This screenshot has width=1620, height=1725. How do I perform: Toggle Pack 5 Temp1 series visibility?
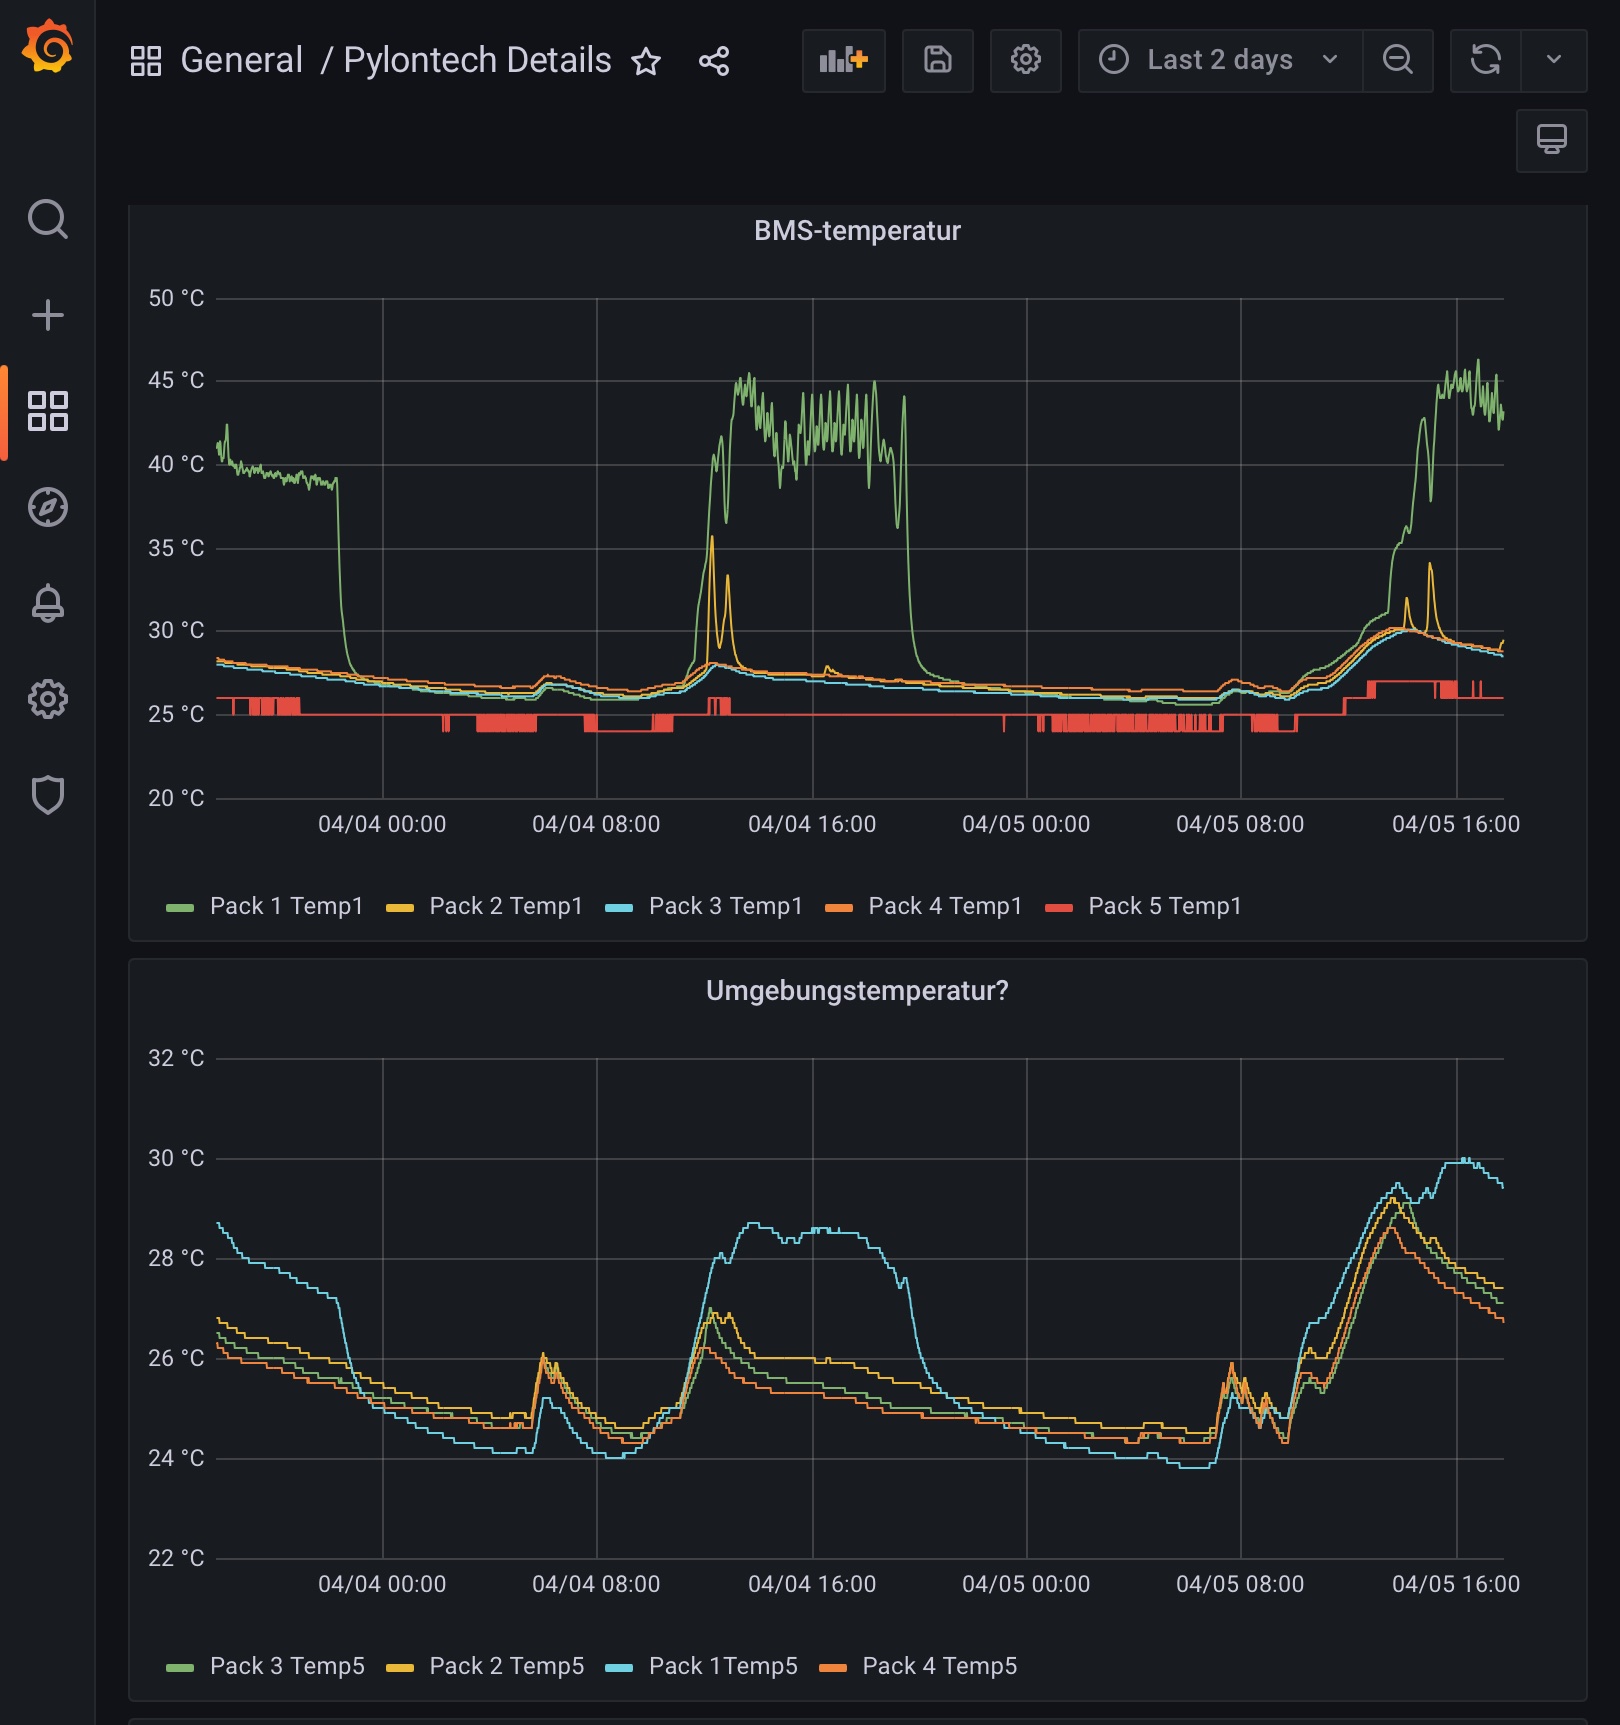[x=1164, y=906]
